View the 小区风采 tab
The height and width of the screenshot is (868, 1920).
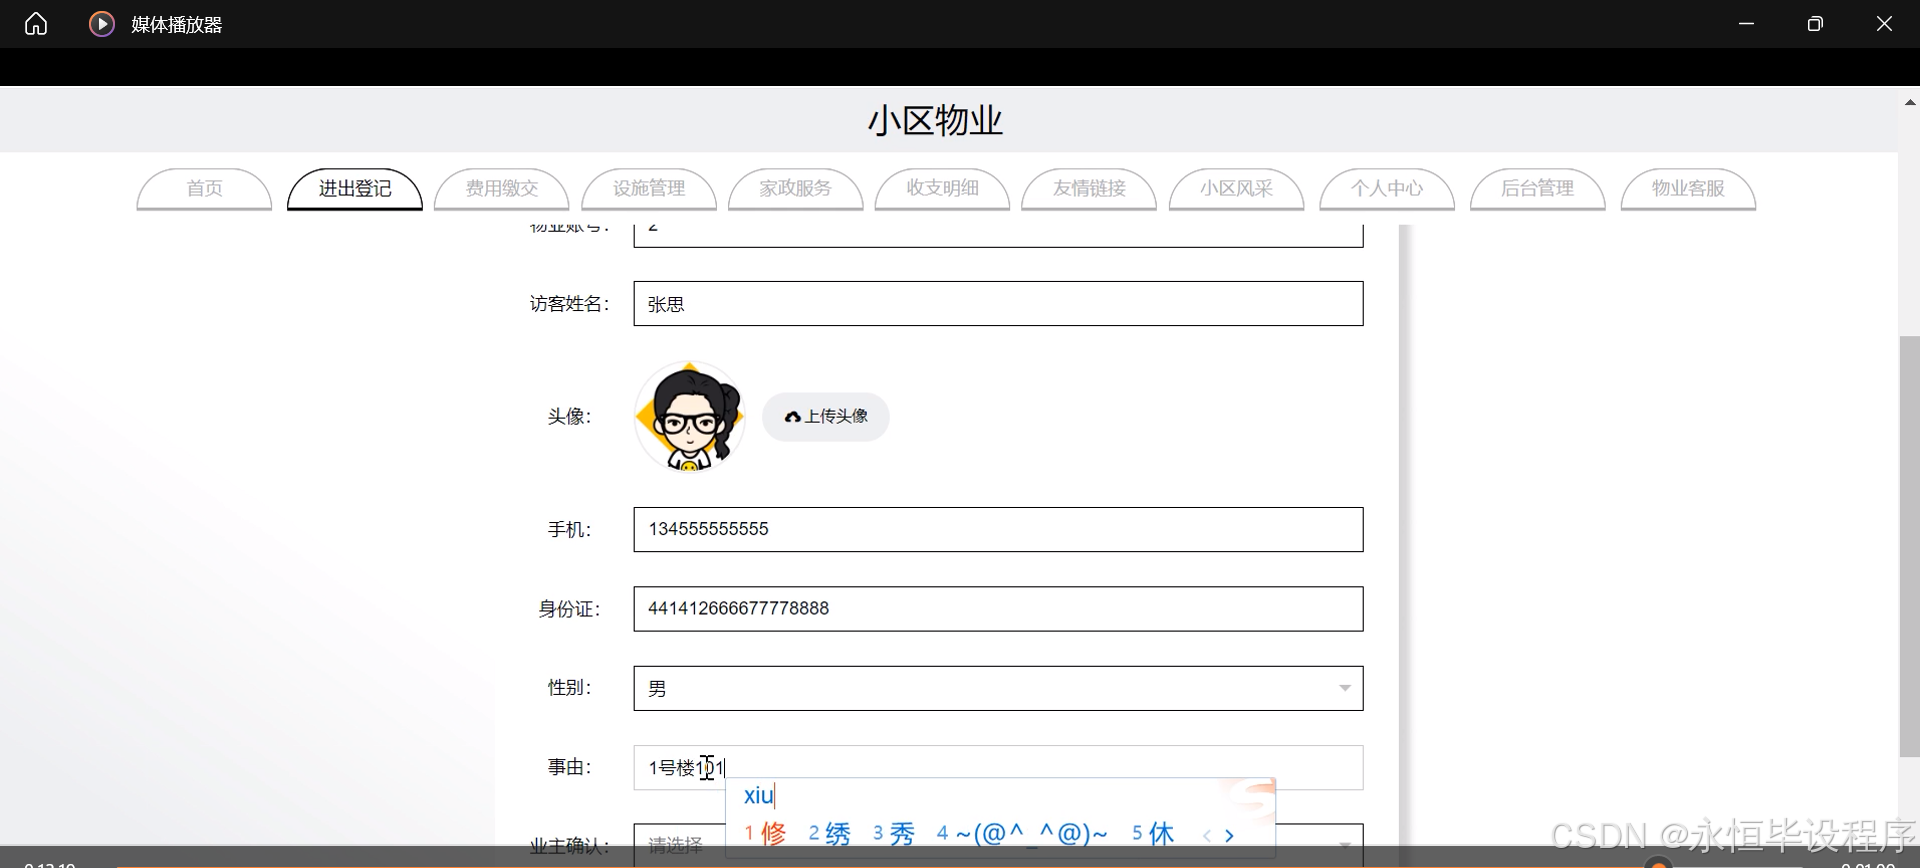coord(1236,188)
